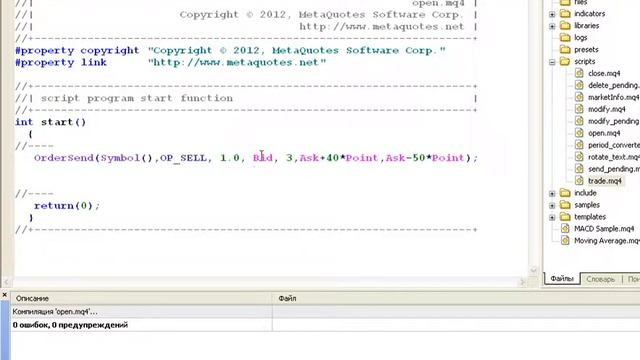
Task: Place cursor on Bid in code
Action: click(262, 158)
